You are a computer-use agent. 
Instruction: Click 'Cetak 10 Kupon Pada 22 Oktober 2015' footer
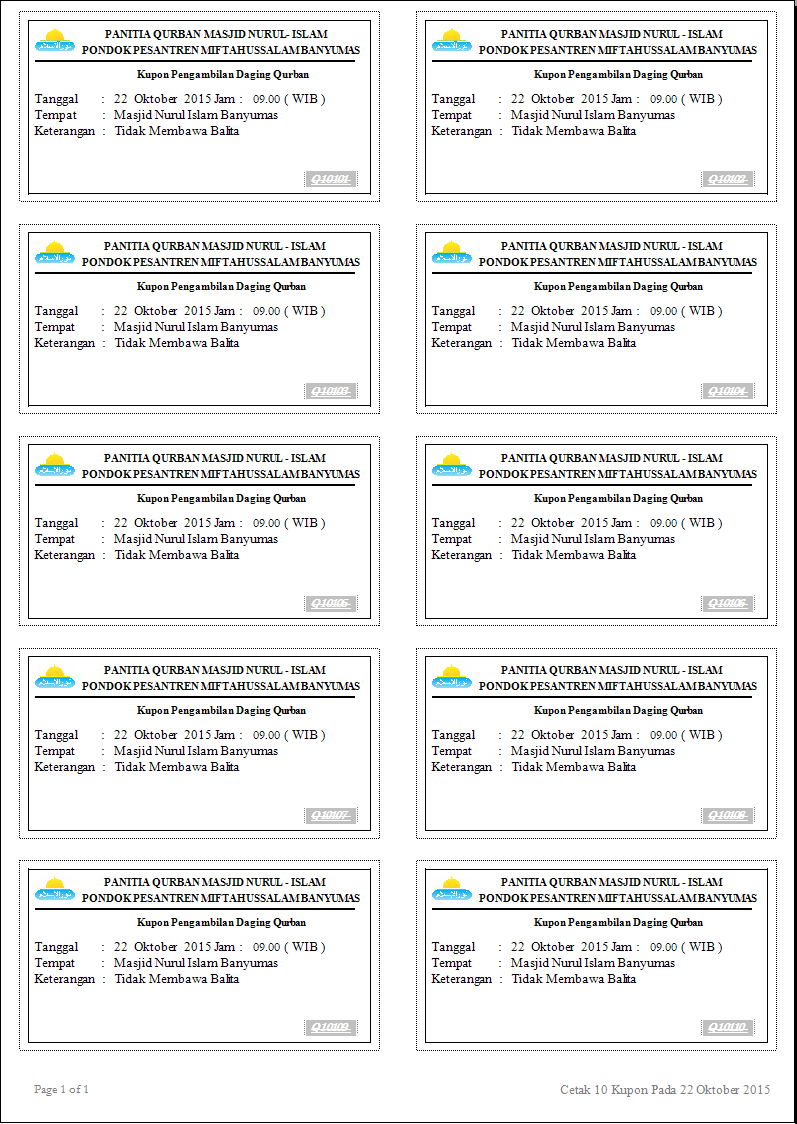click(665, 1090)
